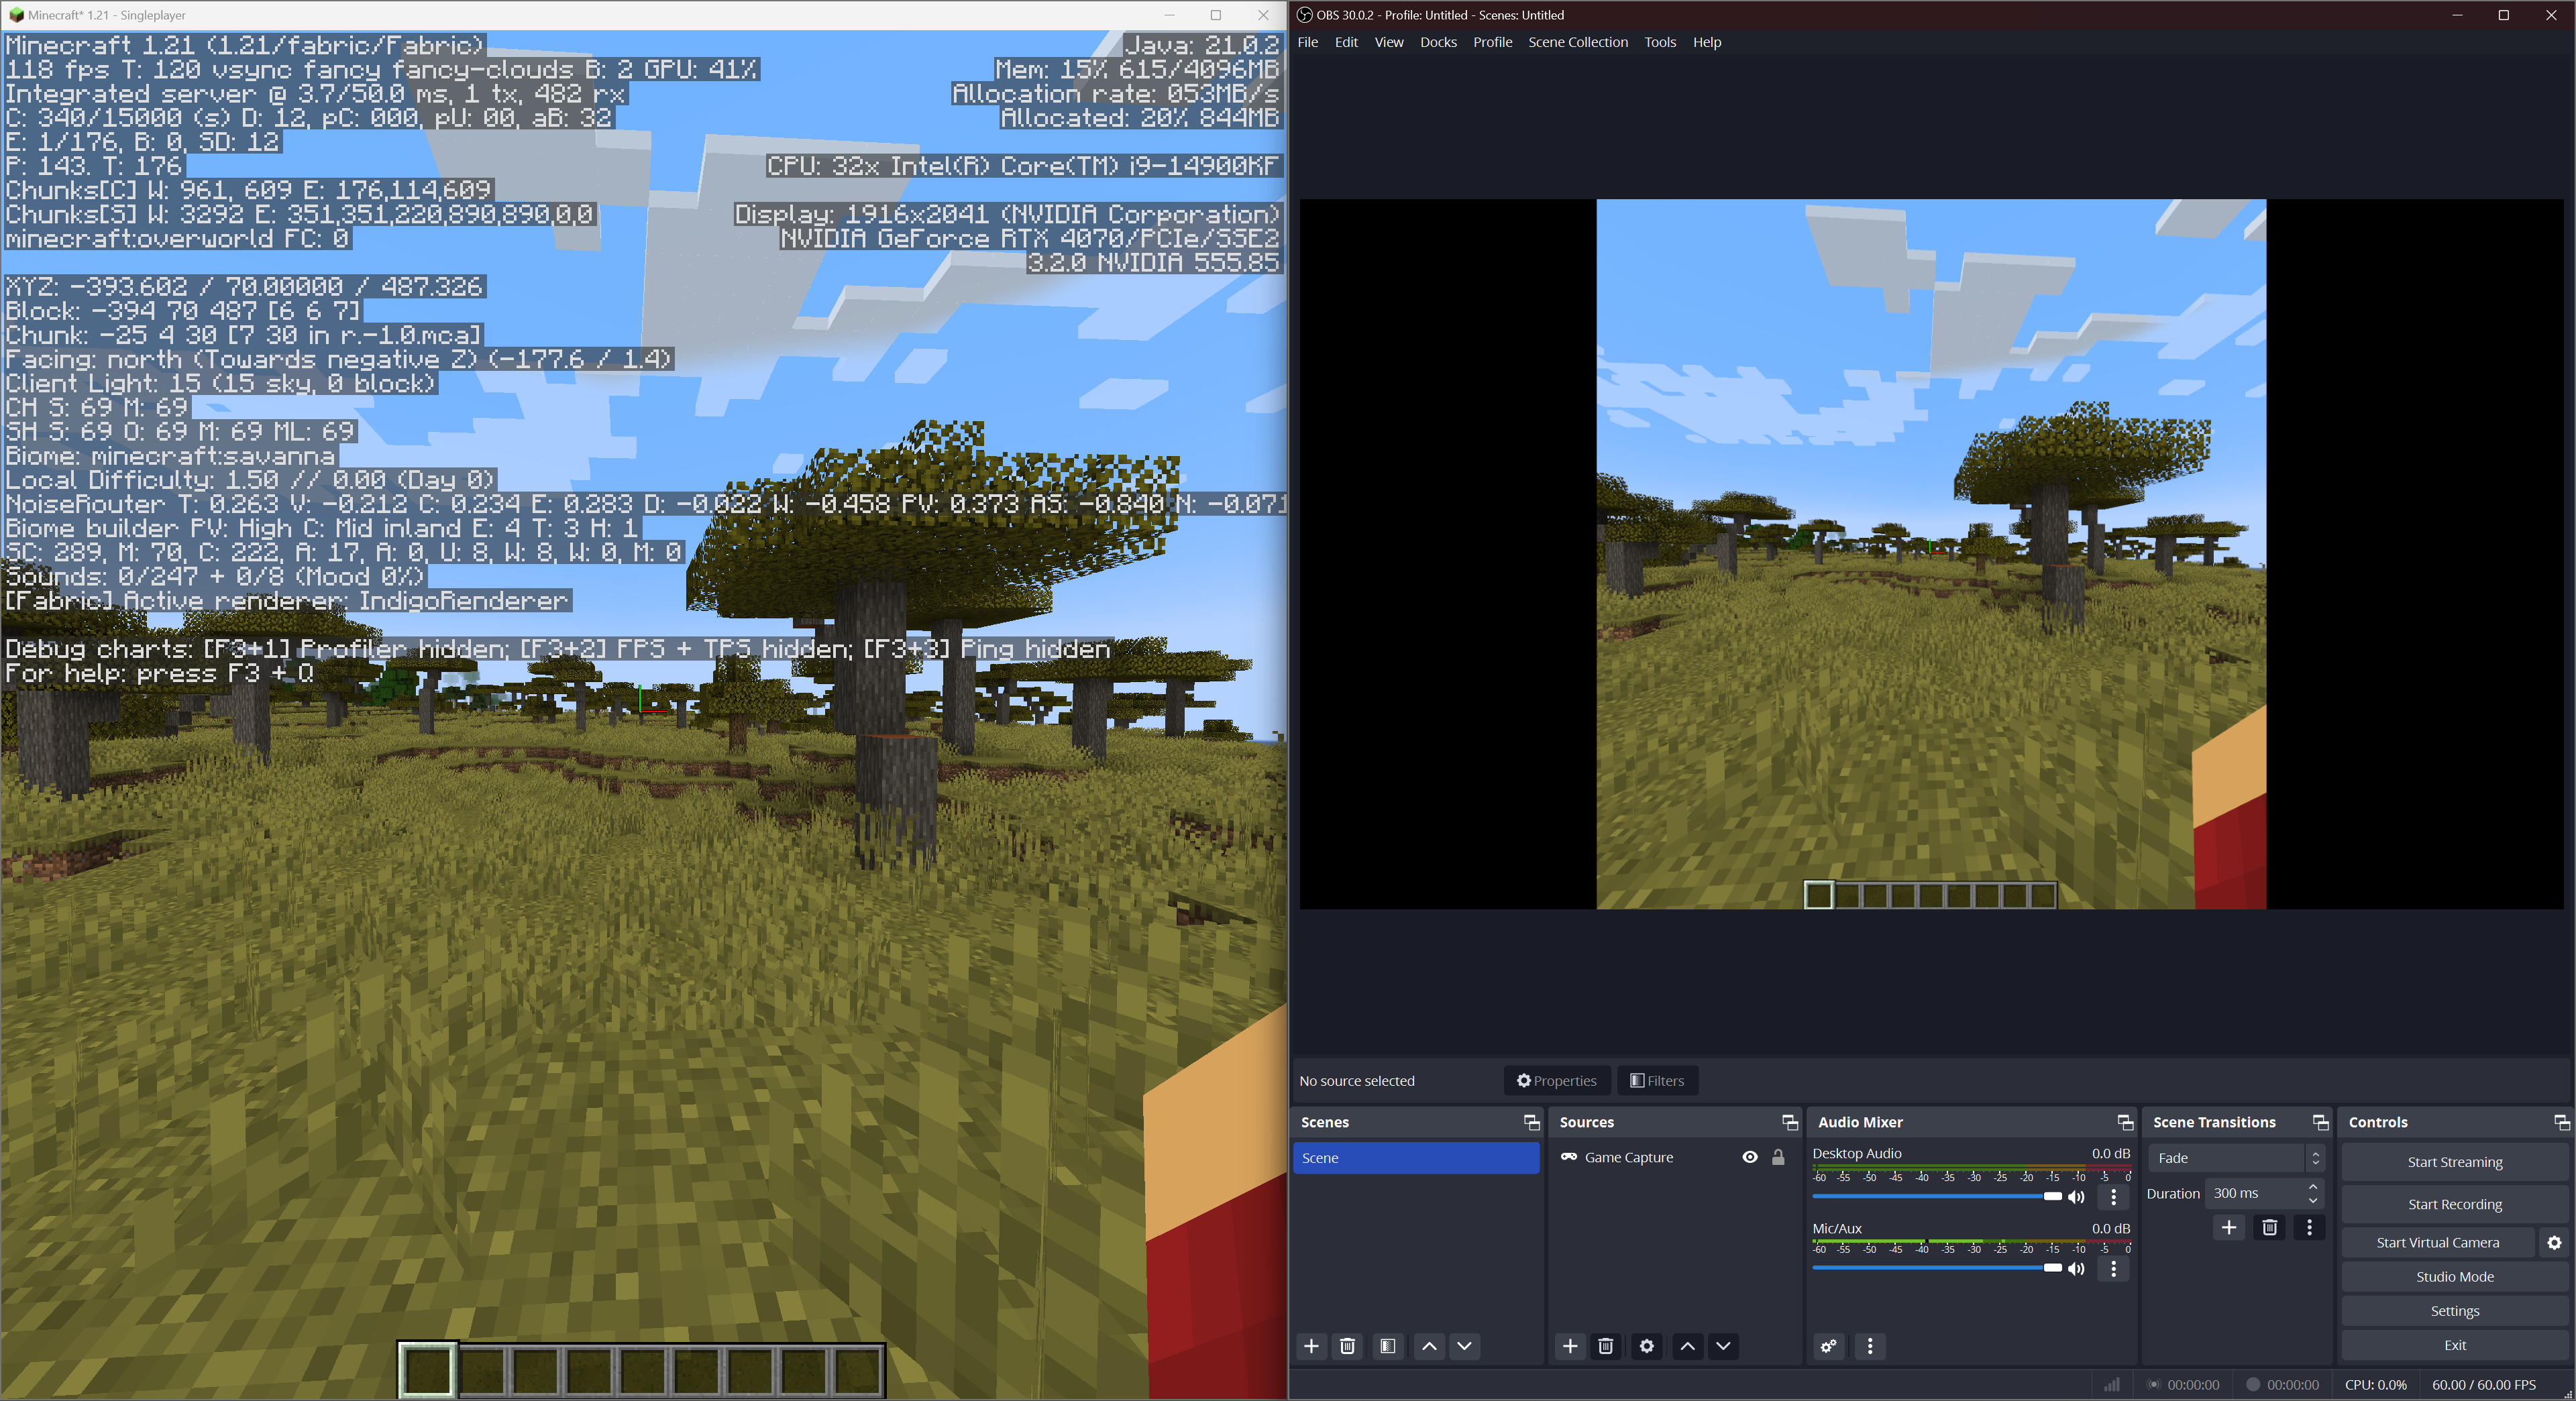The width and height of the screenshot is (2576, 1401).
Task: Open OBS Edit menu
Action: pos(1346,42)
